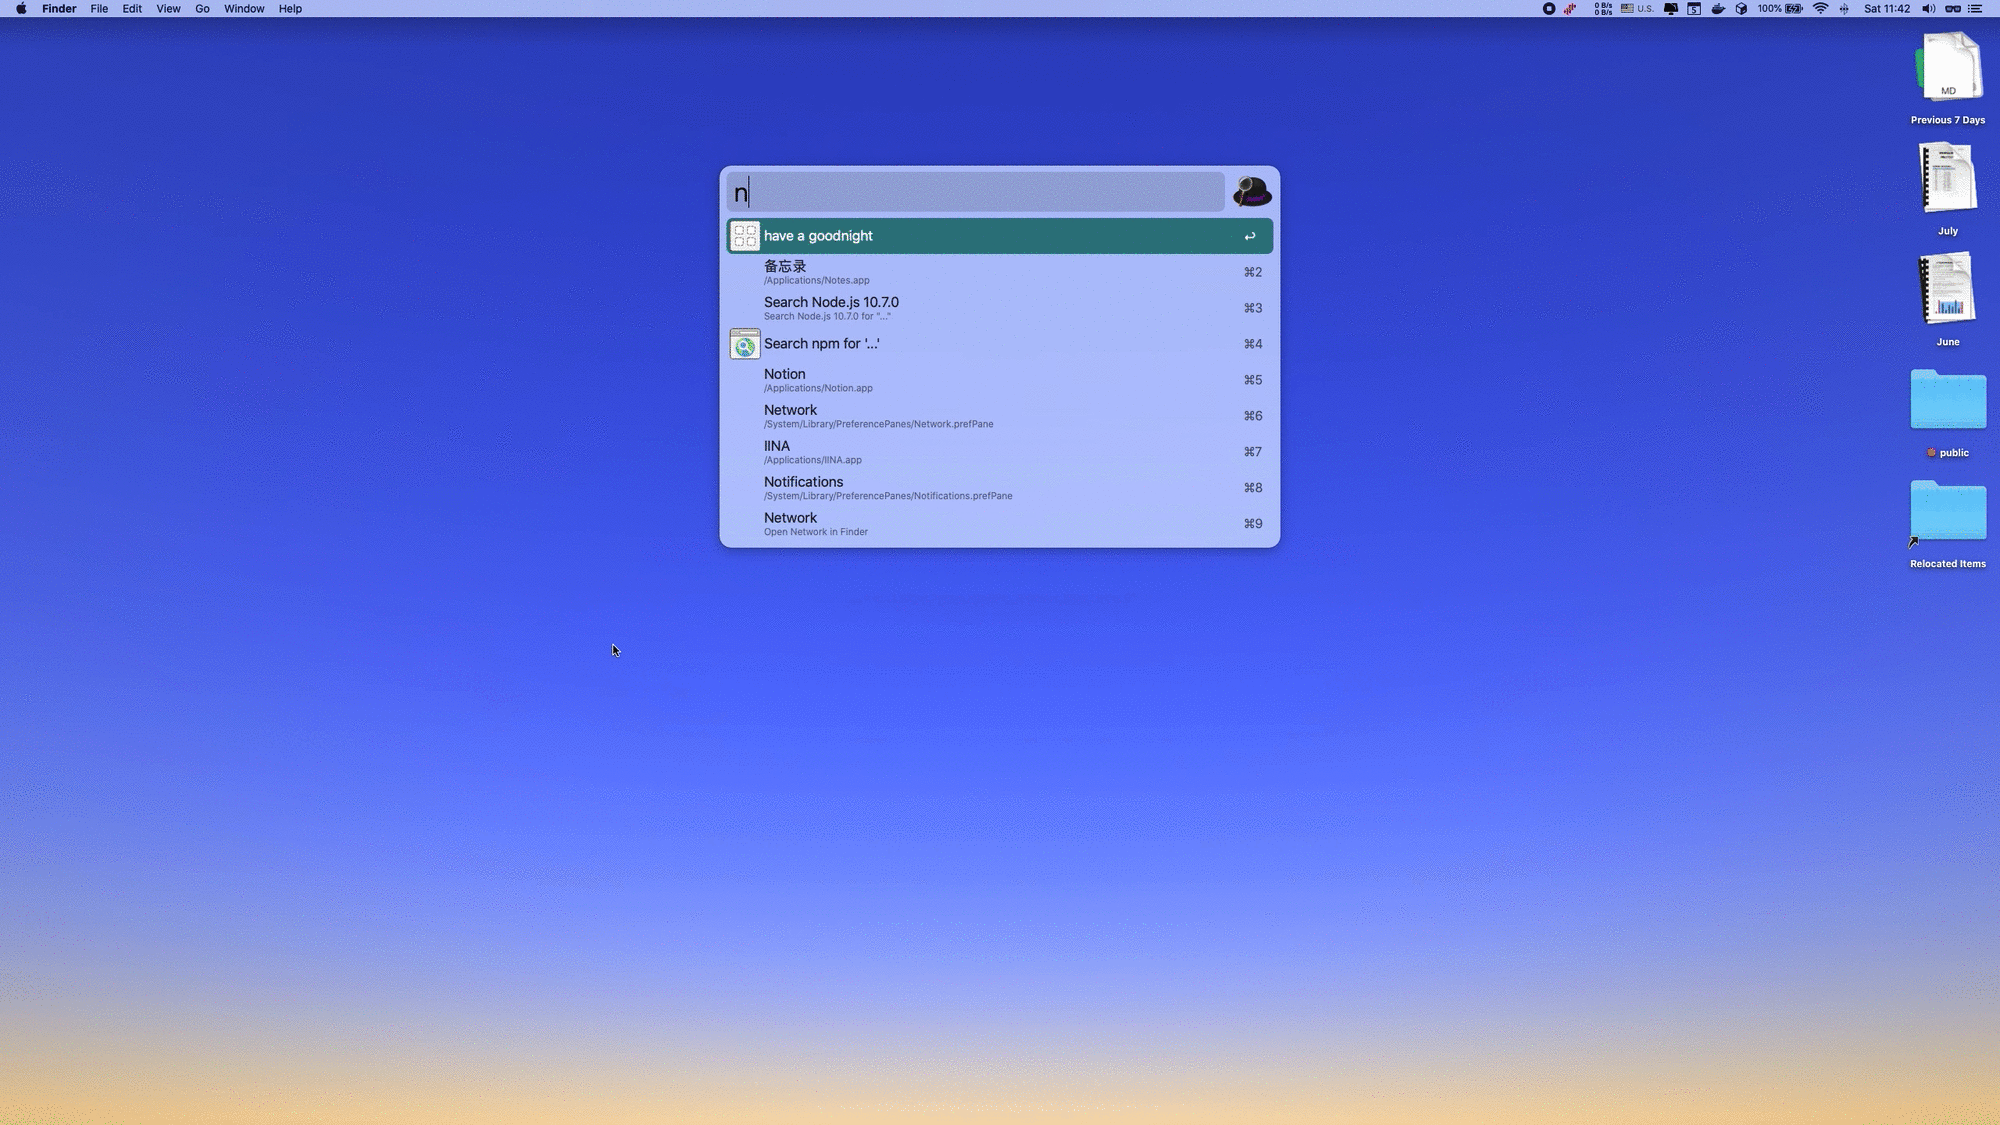Open the View menu
Screen dimensions: 2000x1125
point(168,9)
